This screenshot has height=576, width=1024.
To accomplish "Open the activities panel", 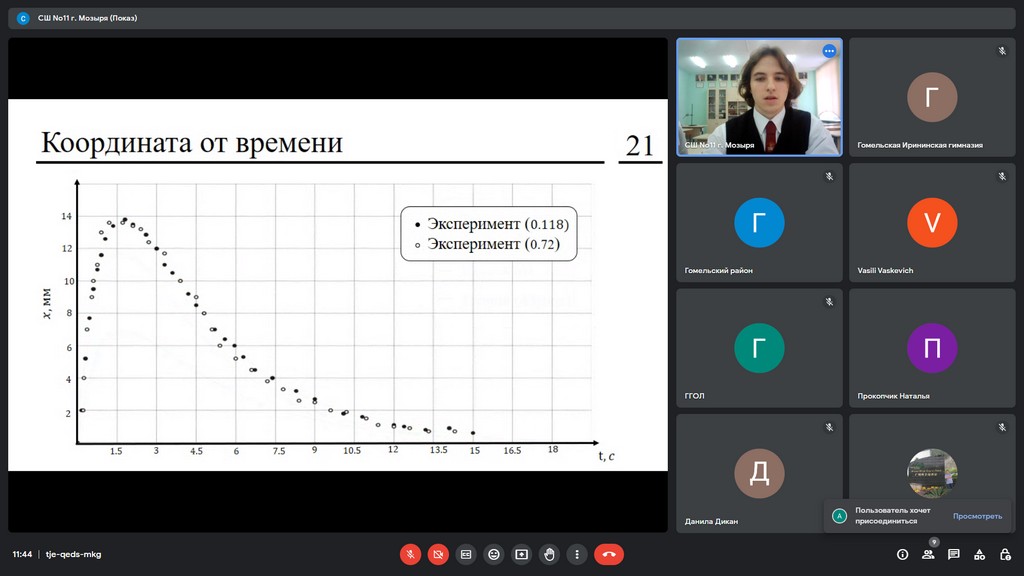I will tap(980, 554).
